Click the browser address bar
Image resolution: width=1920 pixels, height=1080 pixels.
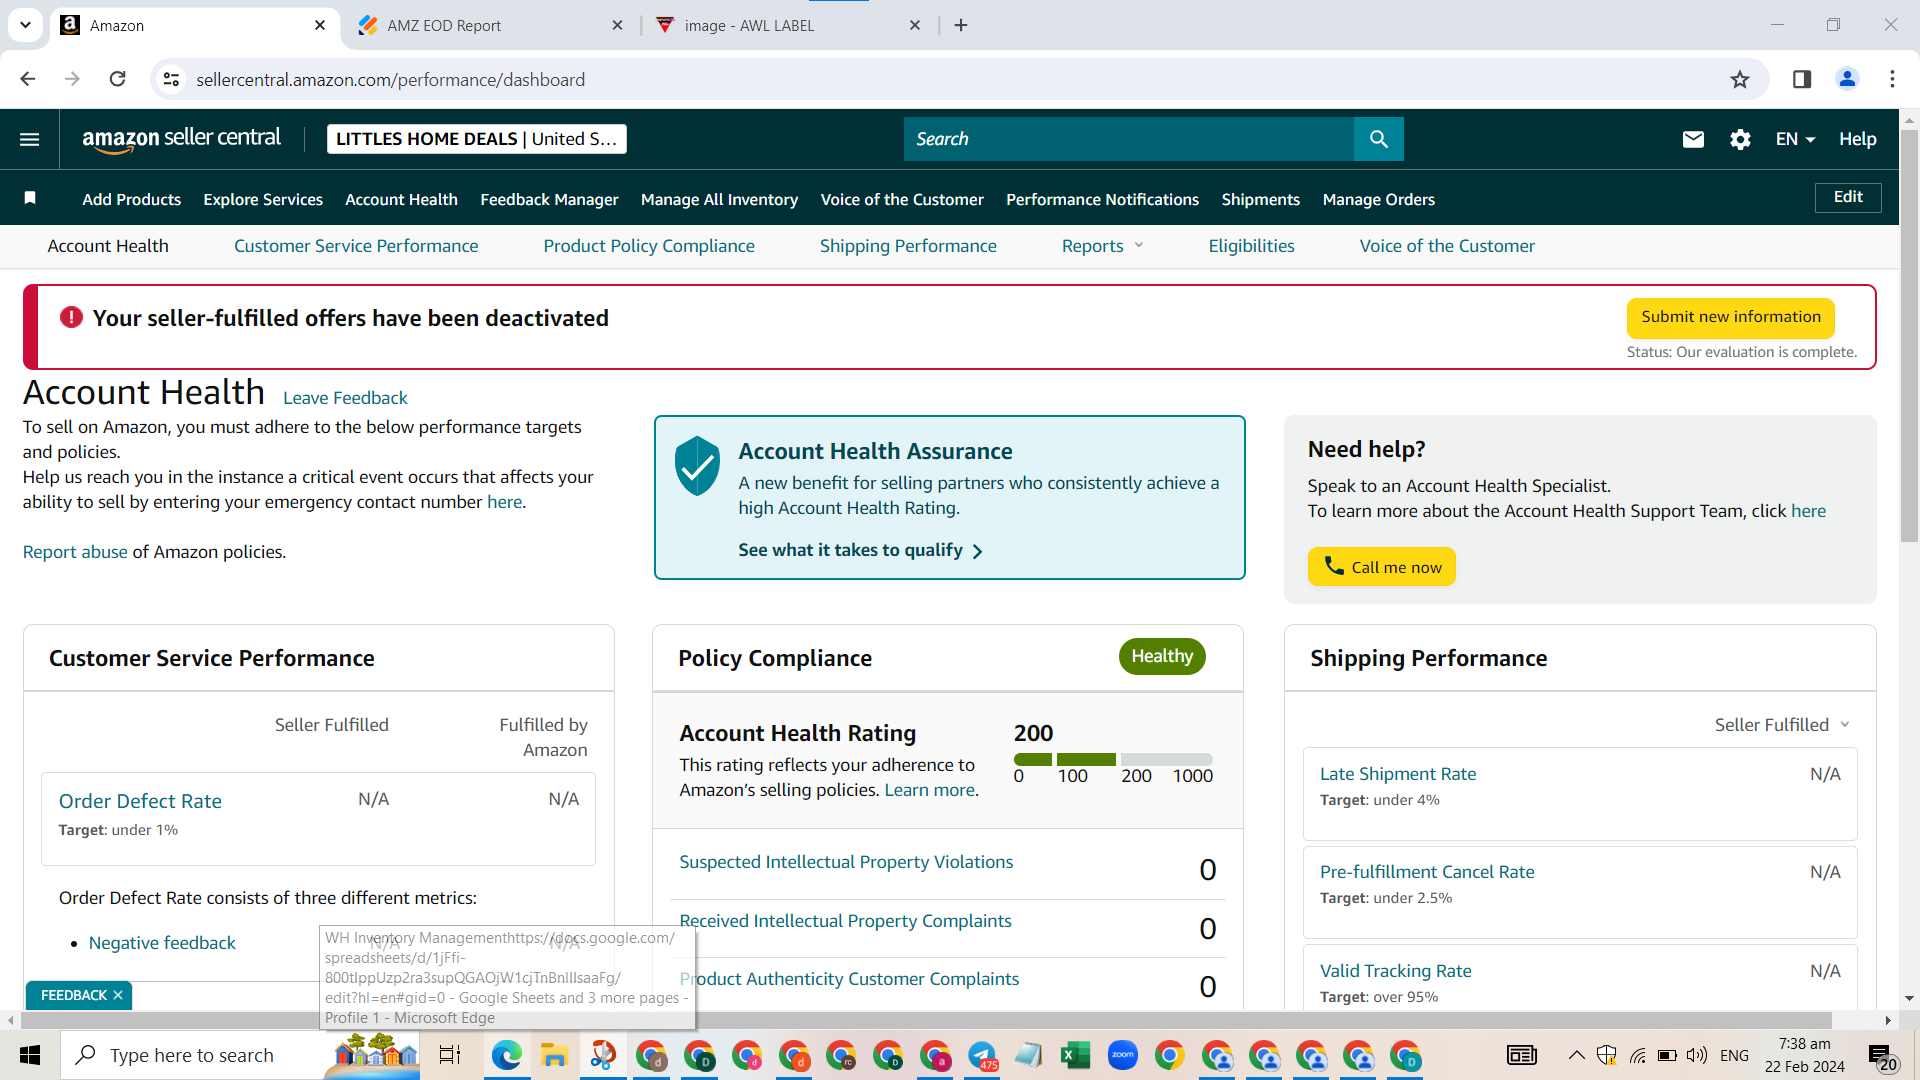pos(950,79)
